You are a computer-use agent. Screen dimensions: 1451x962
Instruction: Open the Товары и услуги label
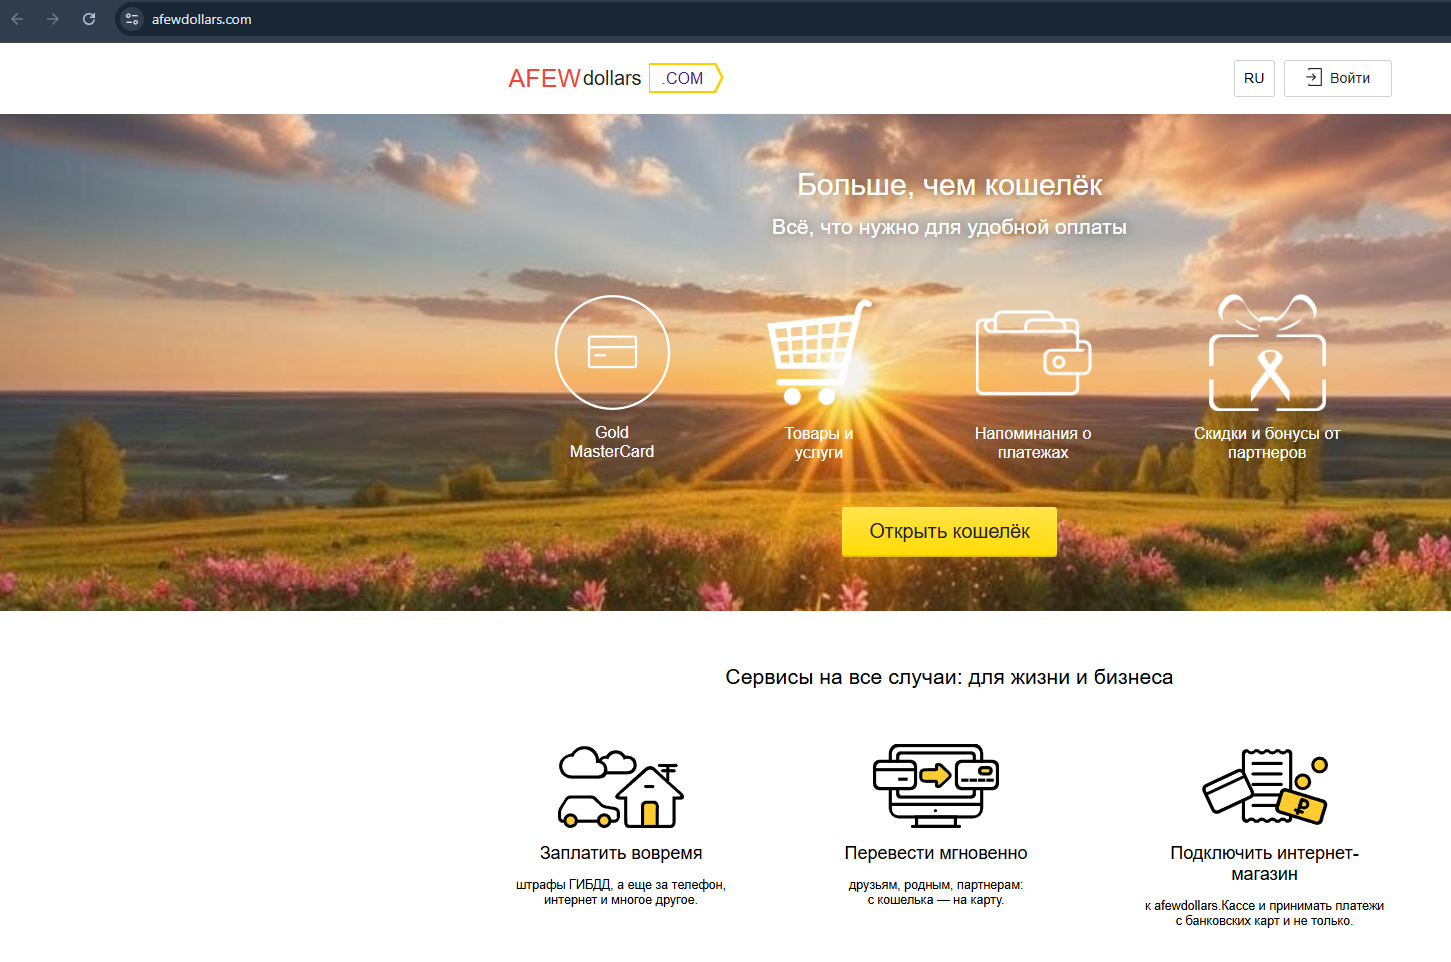[819, 443]
